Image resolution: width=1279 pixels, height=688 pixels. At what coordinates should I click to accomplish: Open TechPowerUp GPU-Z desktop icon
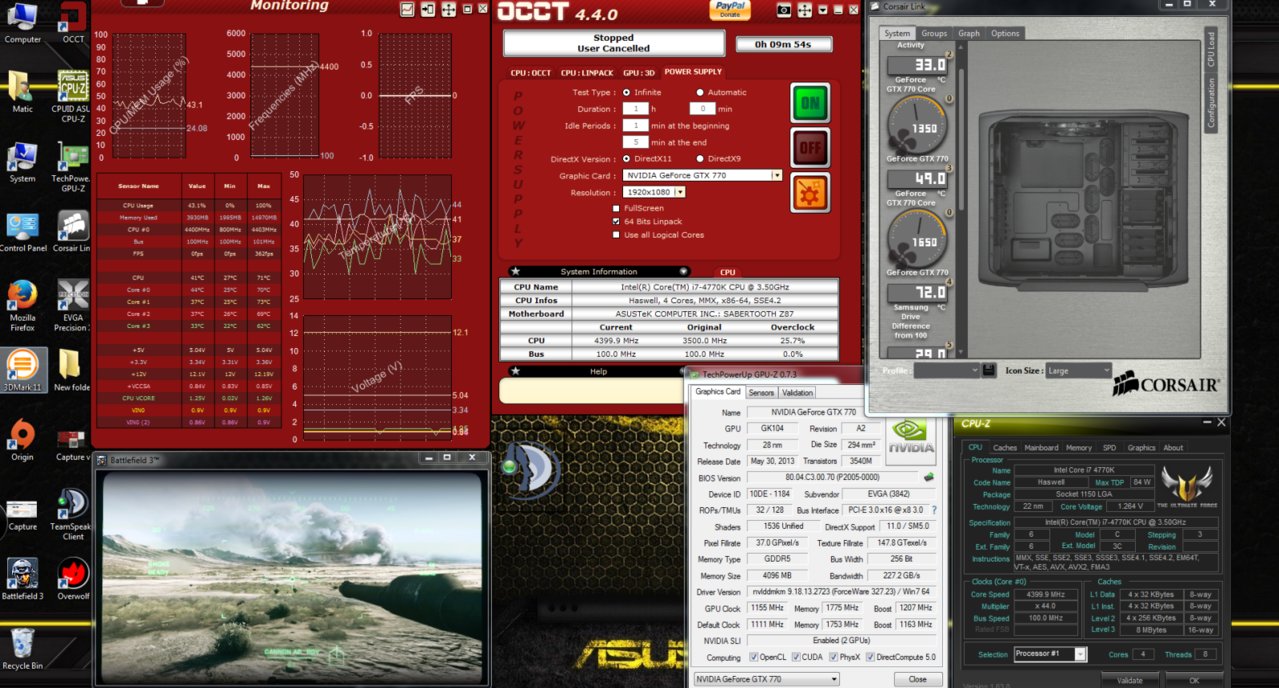[x=72, y=167]
